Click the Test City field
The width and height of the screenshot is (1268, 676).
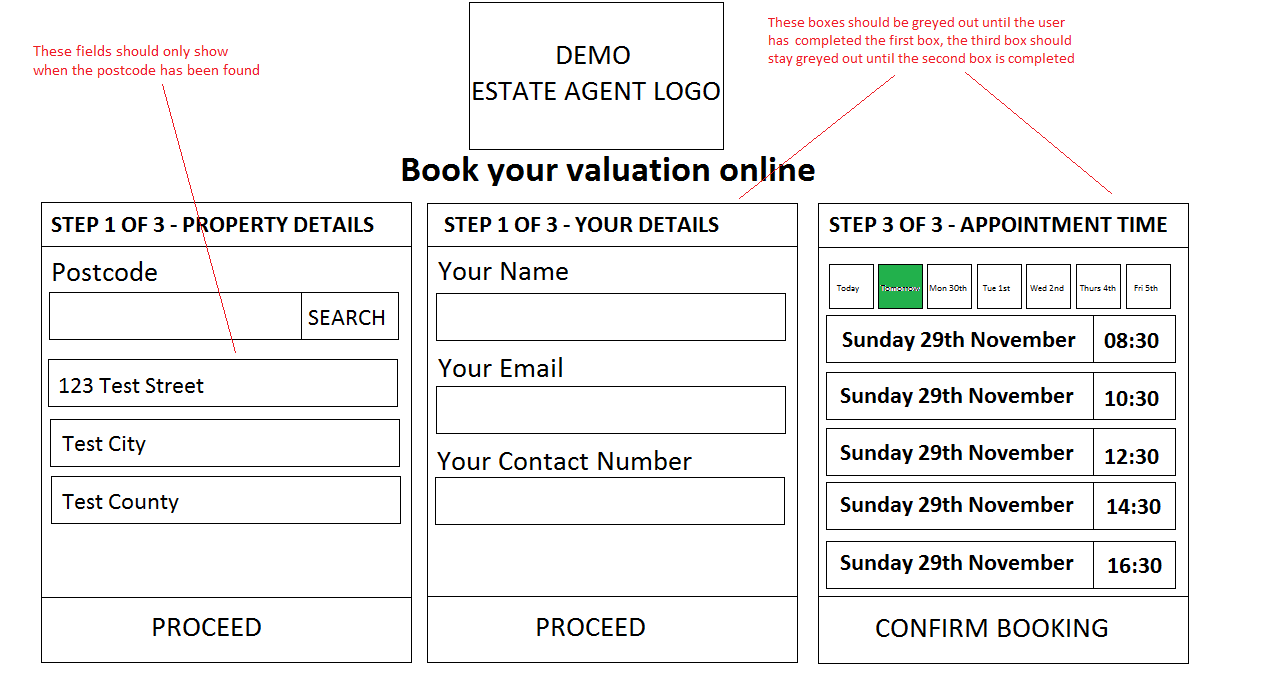[225, 443]
